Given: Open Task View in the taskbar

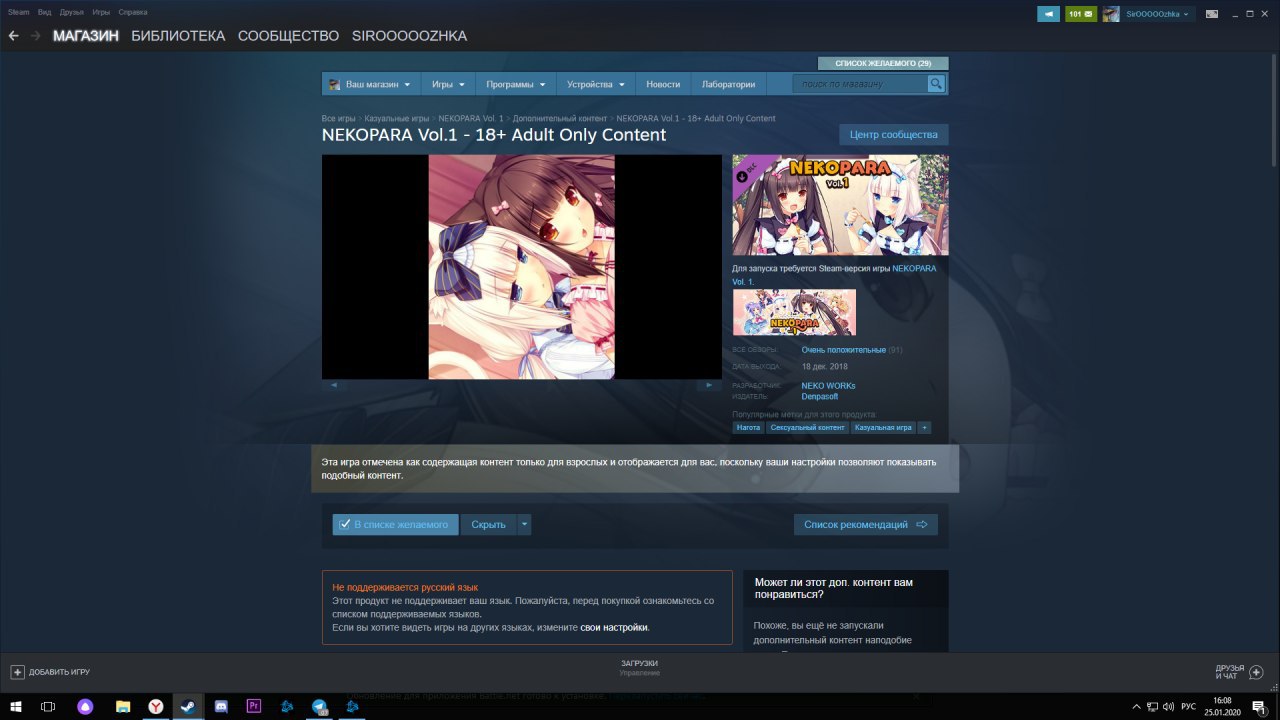Looking at the screenshot, I should (48, 706).
